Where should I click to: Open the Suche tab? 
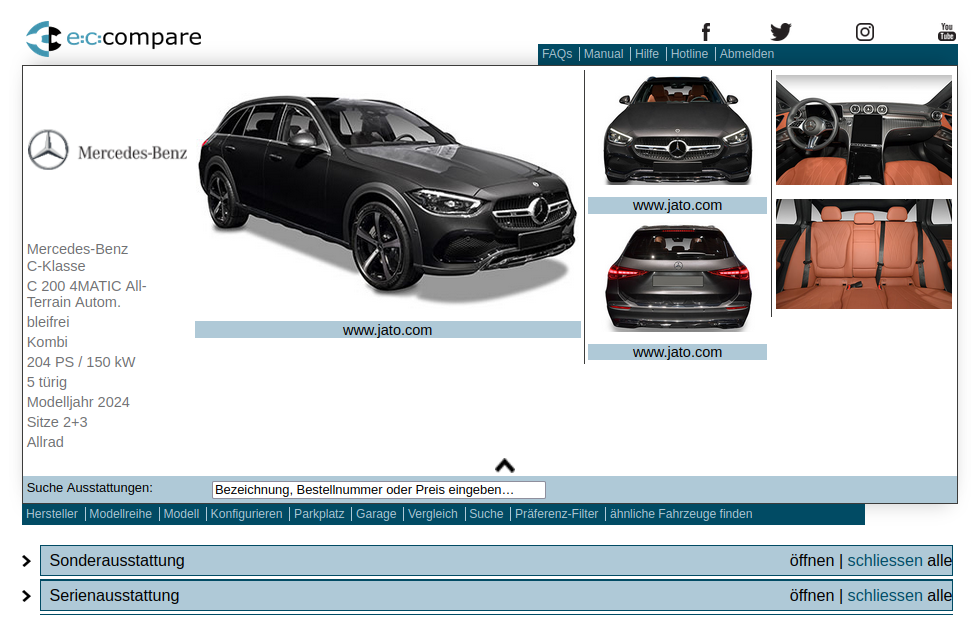pos(486,514)
